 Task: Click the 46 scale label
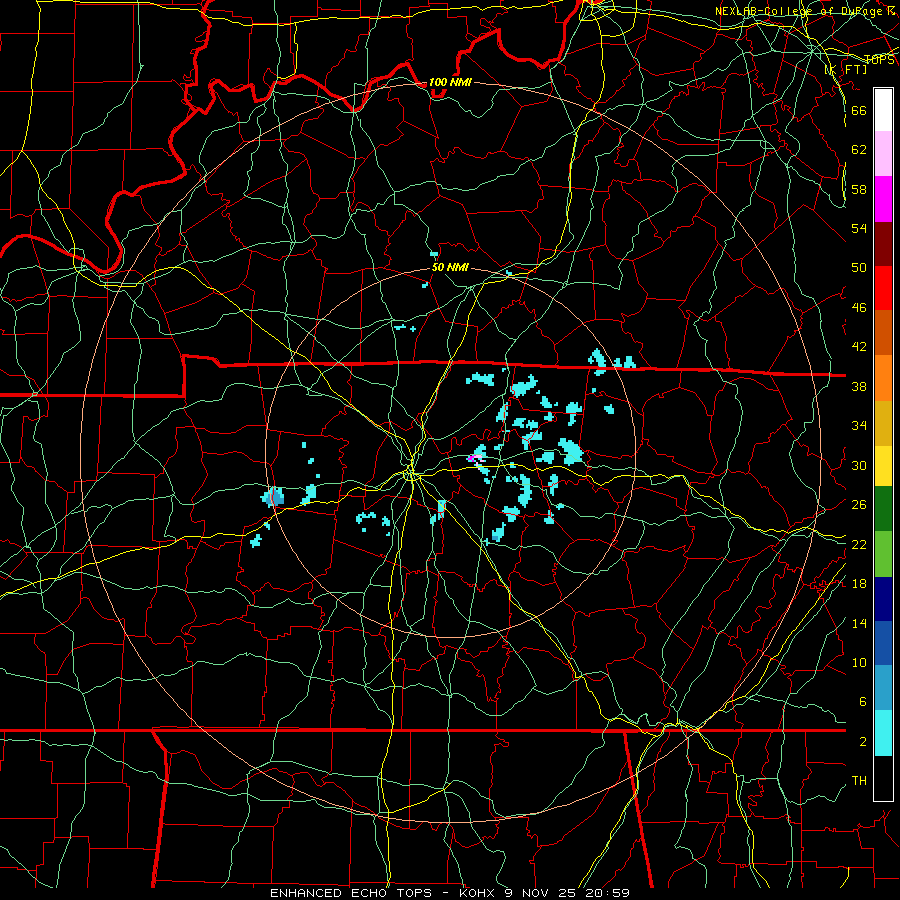859,307
